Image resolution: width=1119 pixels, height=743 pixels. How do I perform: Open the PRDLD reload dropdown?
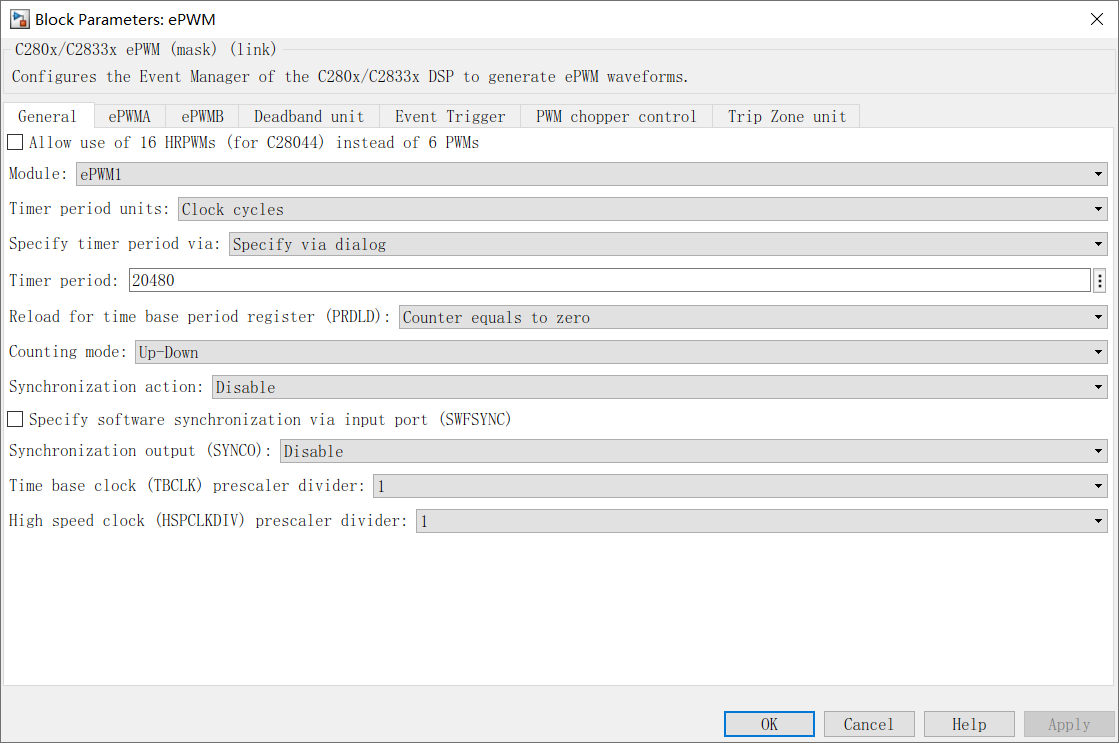coord(753,317)
